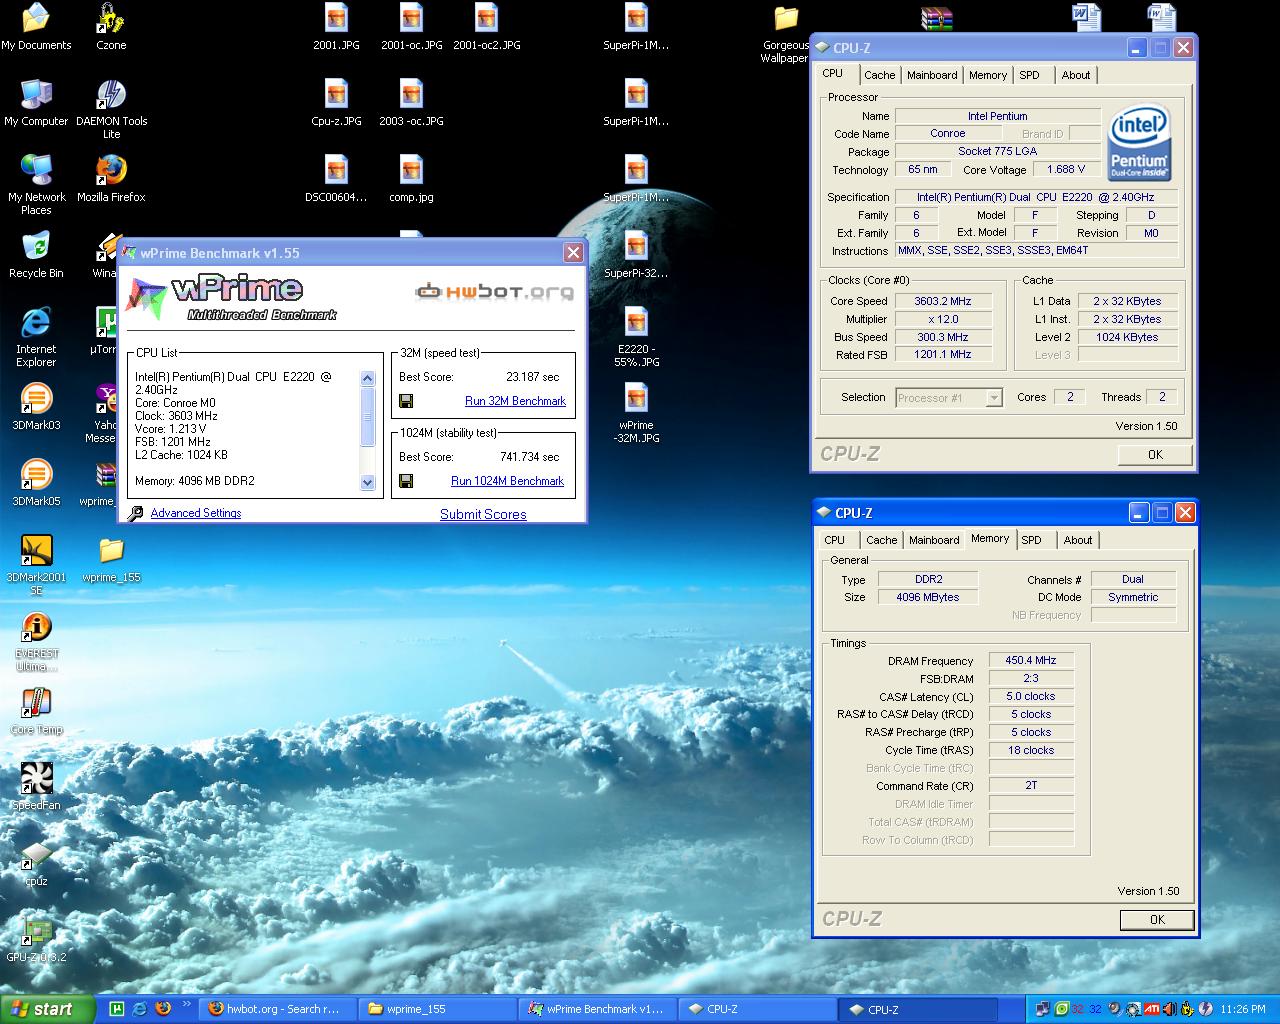Click the Core Speed 3603.2 MHz field
Image resolution: width=1280 pixels, height=1024 pixels.
pyautogui.click(x=942, y=301)
